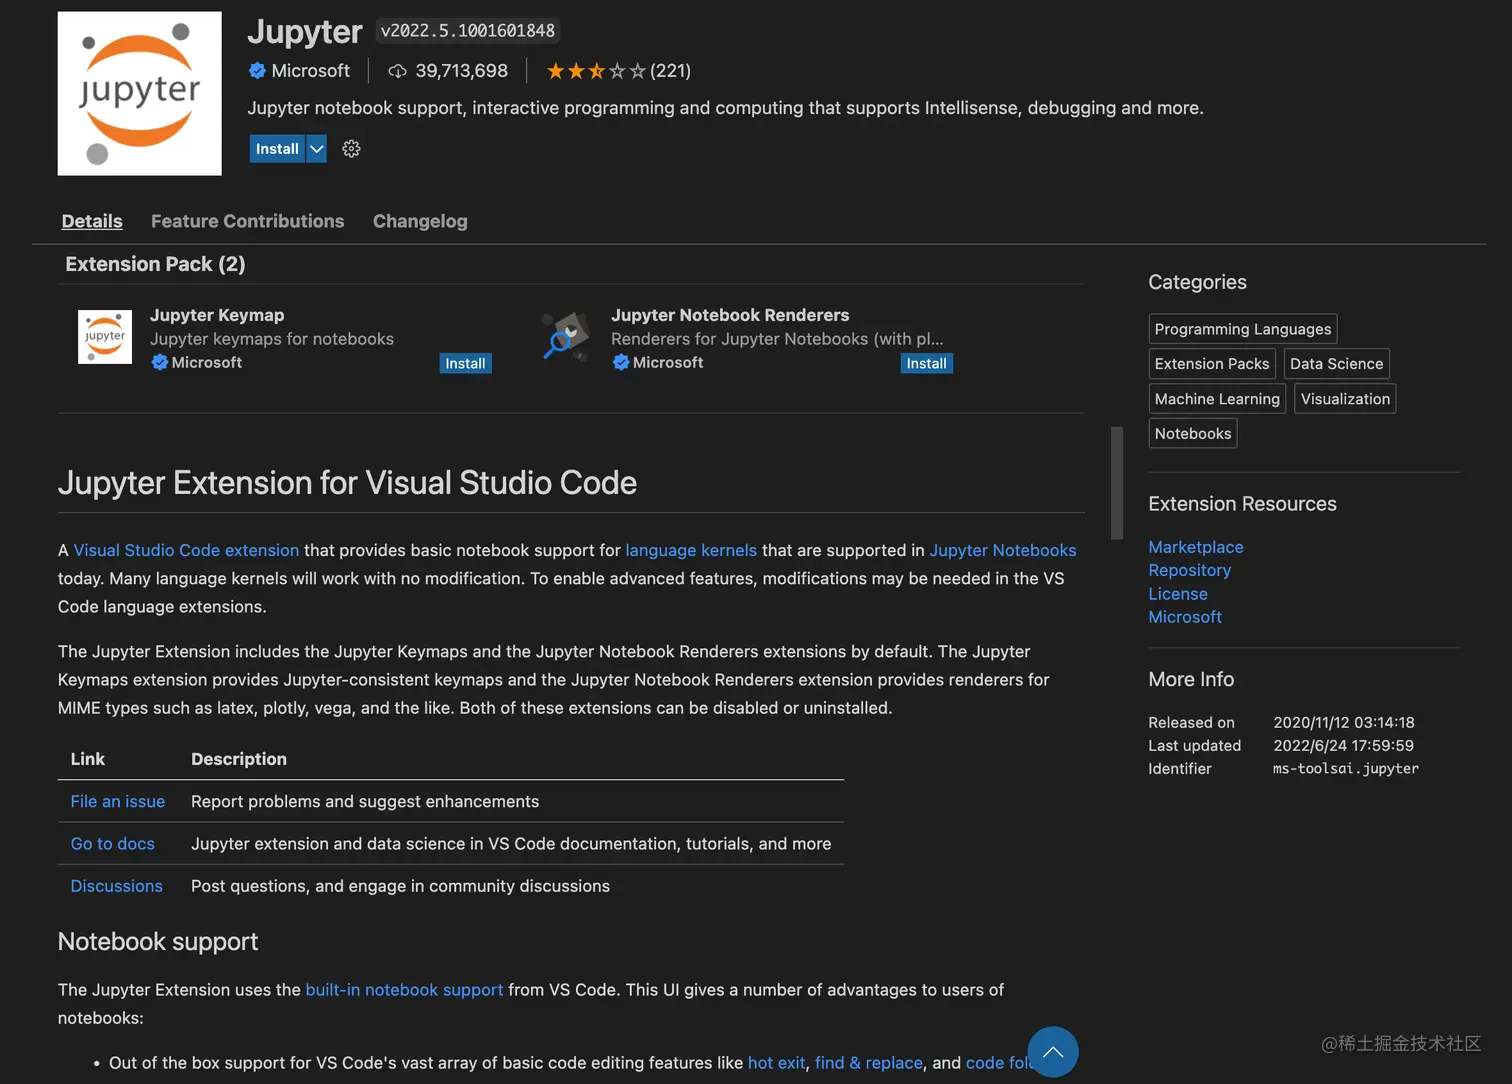Click the Extension Pack (2) heading
This screenshot has width=1512, height=1084.
pos(155,264)
